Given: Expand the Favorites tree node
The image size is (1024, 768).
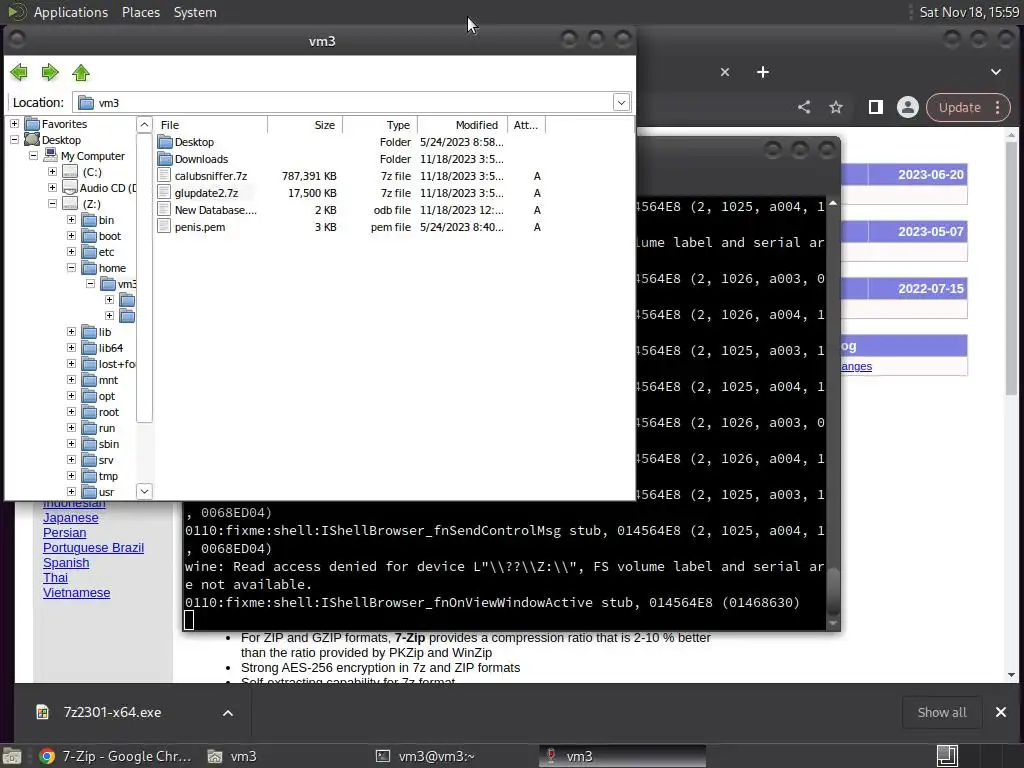Looking at the screenshot, I should coord(14,123).
